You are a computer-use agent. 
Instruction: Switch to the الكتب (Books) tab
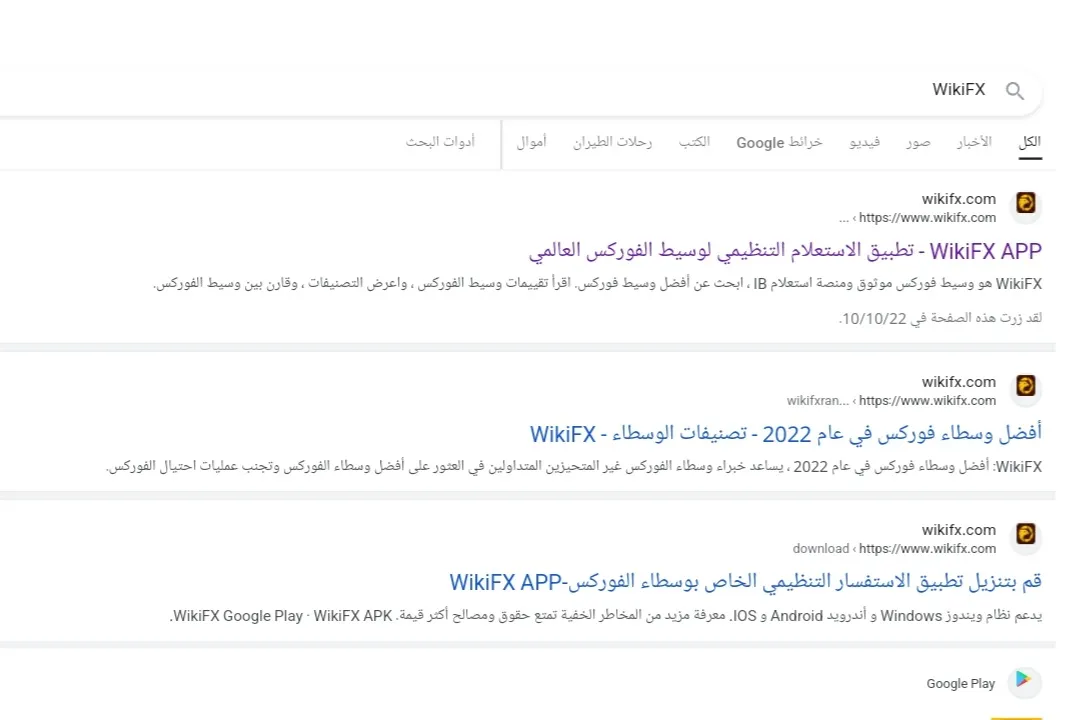[x=694, y=142]
